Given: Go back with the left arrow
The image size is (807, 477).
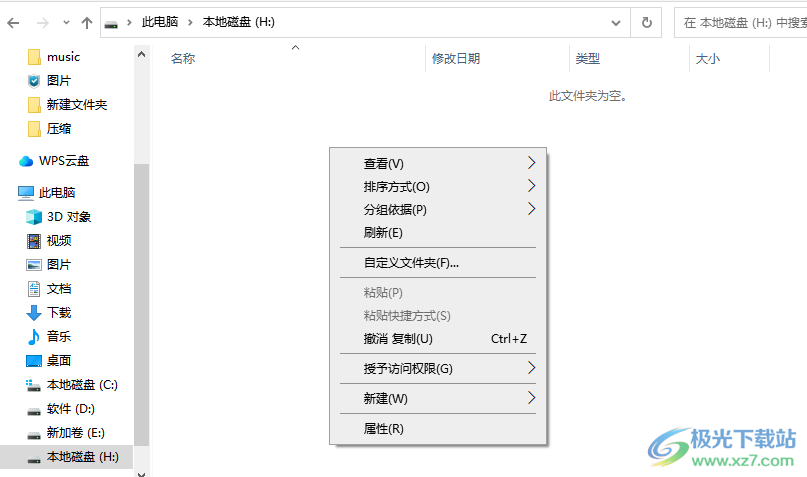Looking at the screenshot, I should coord(13,23).
